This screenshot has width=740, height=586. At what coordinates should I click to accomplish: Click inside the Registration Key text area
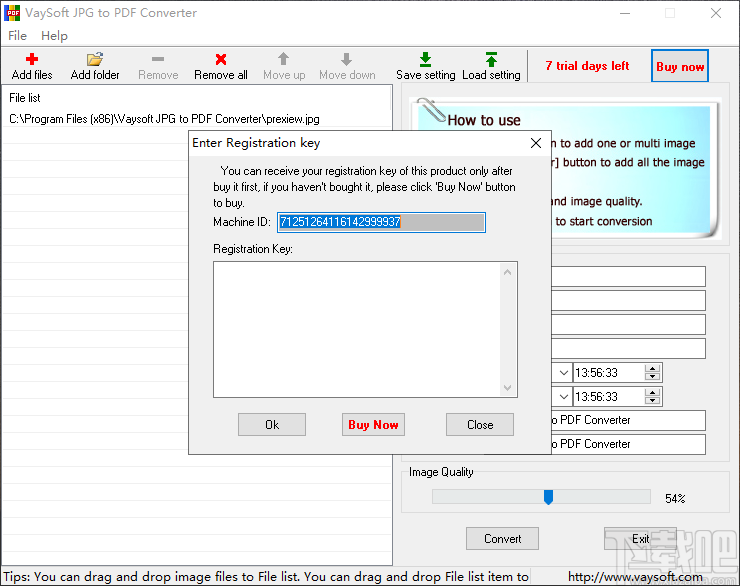tap(357, 329)
